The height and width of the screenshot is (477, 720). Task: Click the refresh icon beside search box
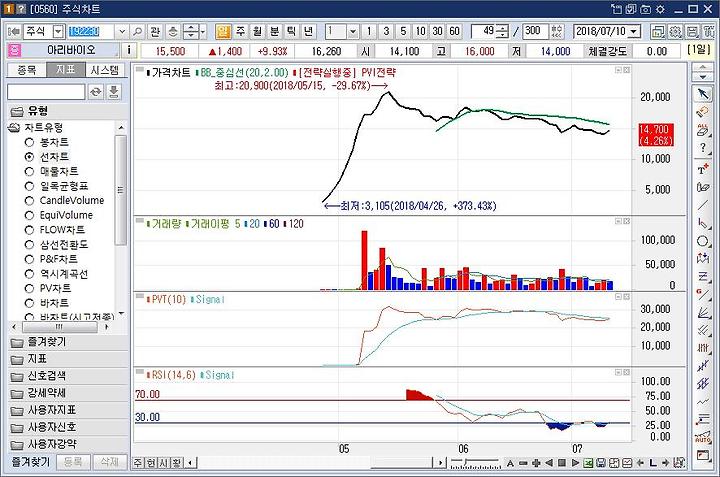point(96,92)
